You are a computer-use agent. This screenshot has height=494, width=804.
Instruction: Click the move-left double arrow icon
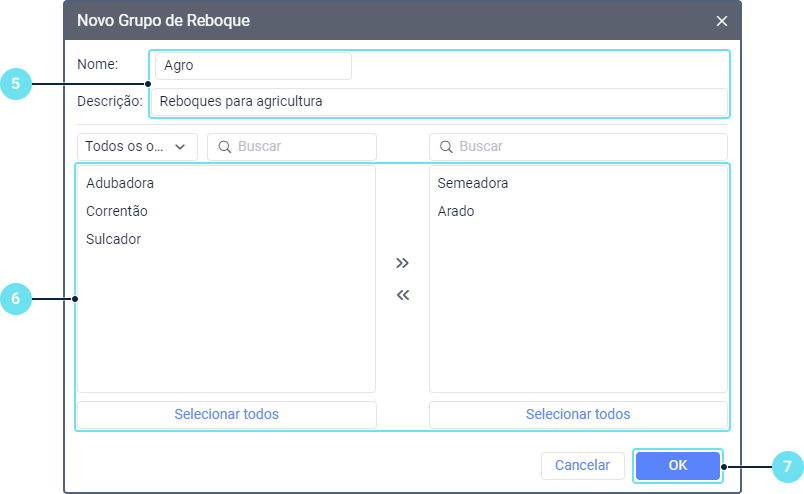(x=402, y=295)
